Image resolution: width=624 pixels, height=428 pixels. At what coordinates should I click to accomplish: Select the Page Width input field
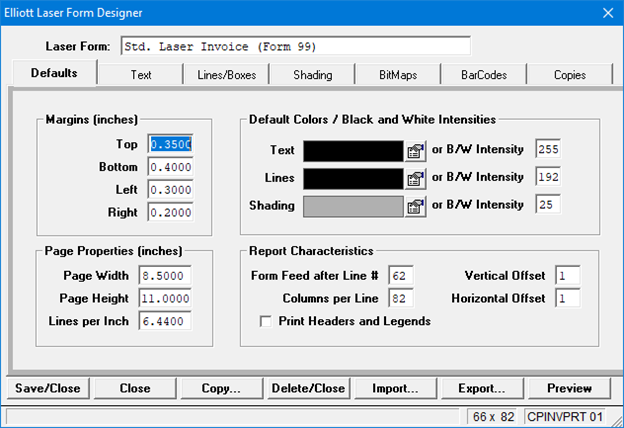pyautogui.click(x=170, y=275)
